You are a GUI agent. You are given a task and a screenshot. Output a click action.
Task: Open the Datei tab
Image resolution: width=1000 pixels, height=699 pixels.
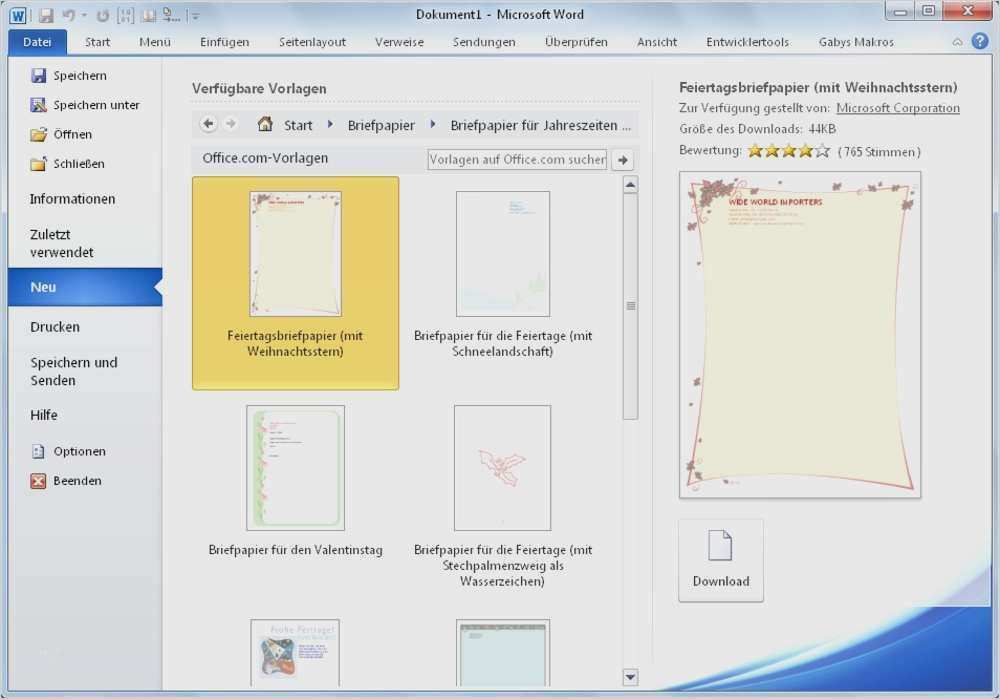pyautogui.click(x=37, y=42)
